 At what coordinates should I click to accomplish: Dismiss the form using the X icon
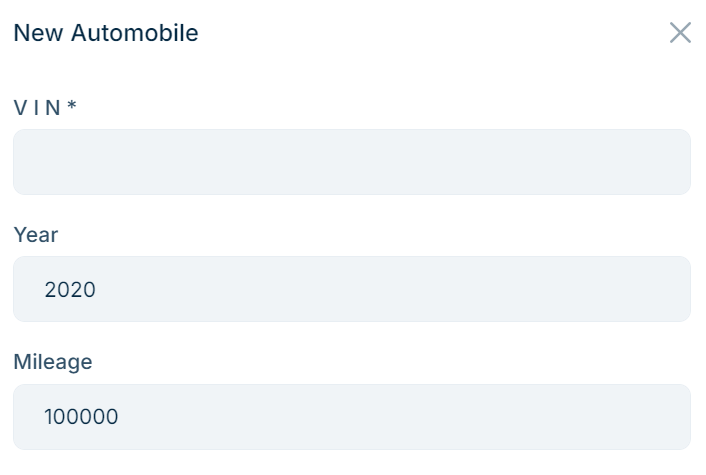[680, 33]
